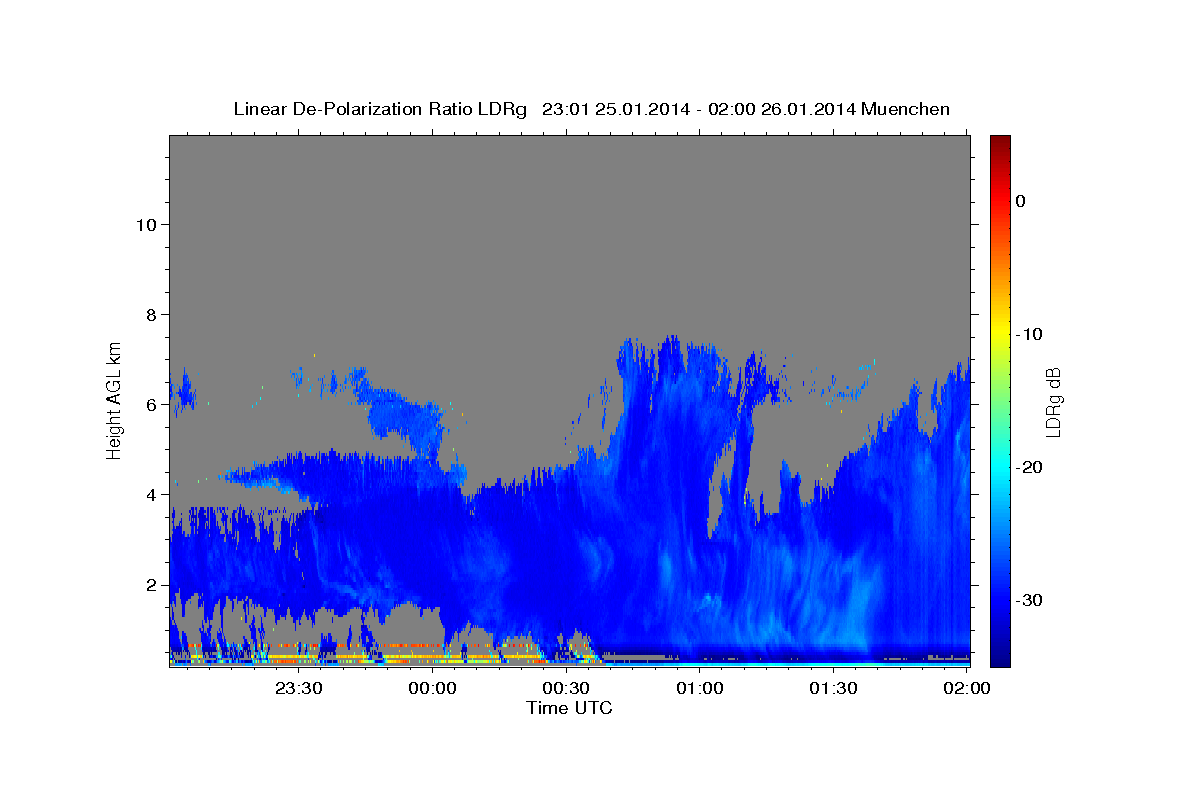
Task: Click the '00:30' time tick label
Action: (566, 689)
